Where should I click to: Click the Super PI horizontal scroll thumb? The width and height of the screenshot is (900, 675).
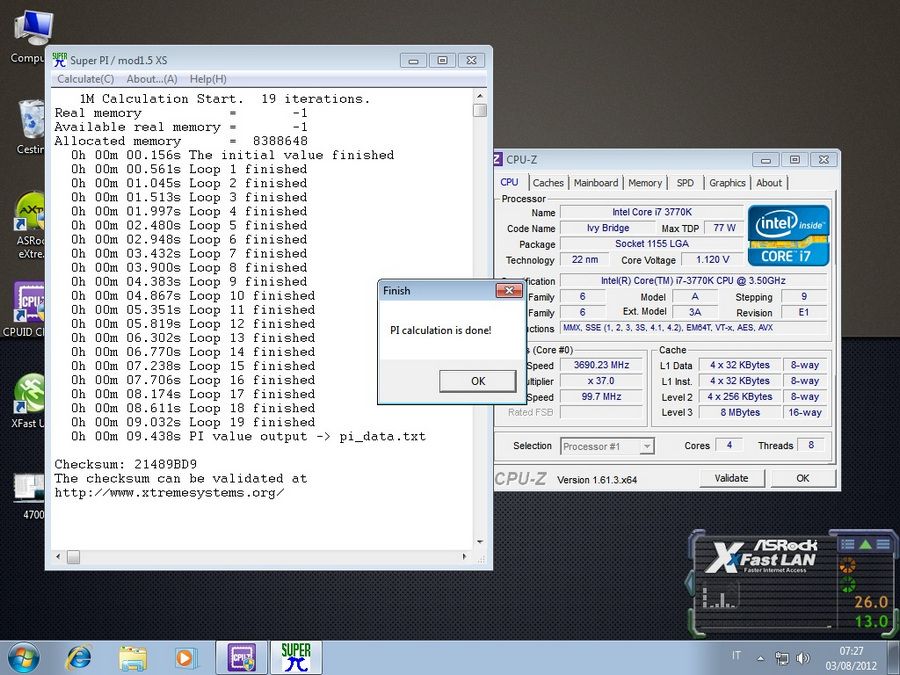73,557
